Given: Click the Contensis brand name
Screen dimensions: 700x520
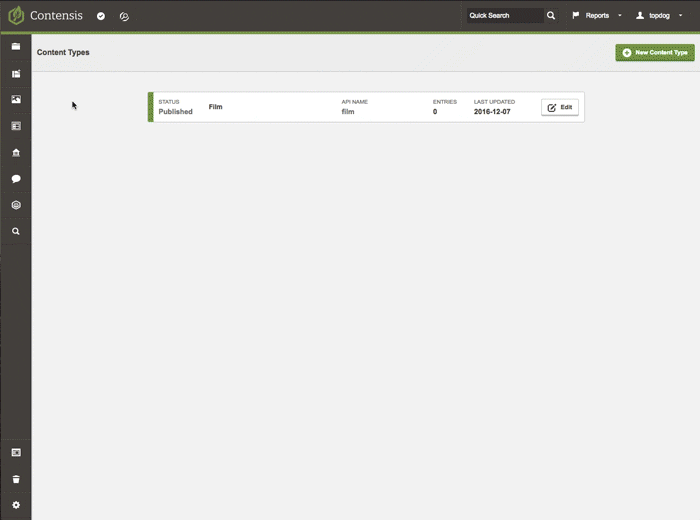Looking at the screenshot, I should tap(56, 16).
